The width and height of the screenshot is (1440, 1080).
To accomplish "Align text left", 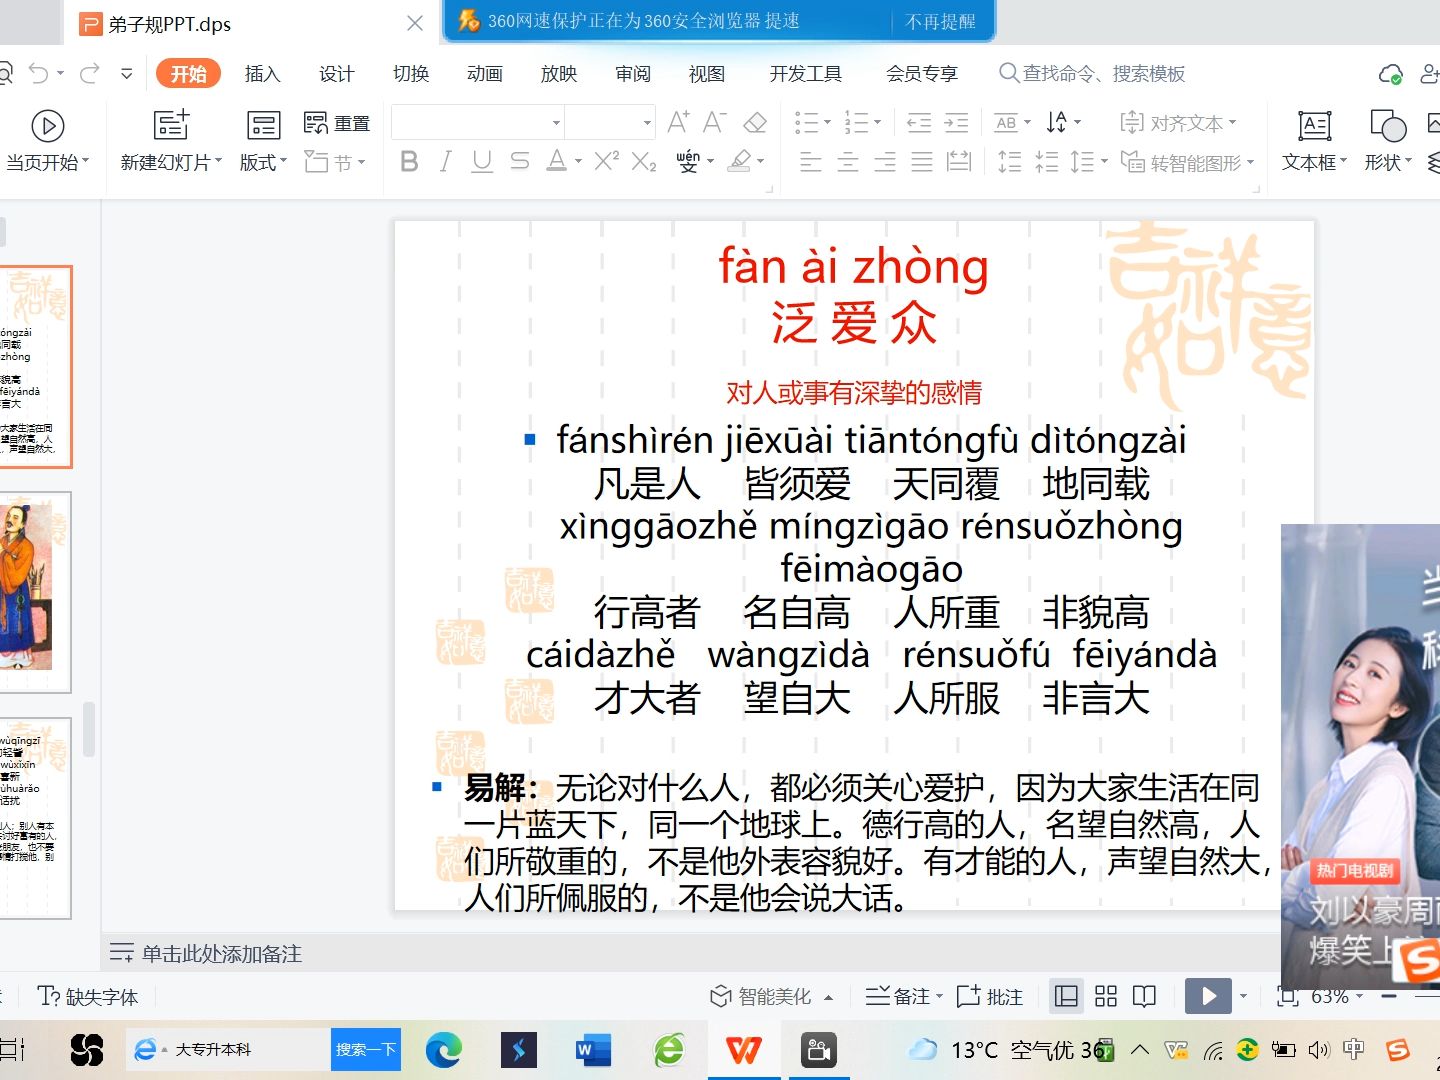I will click(811, 161).
